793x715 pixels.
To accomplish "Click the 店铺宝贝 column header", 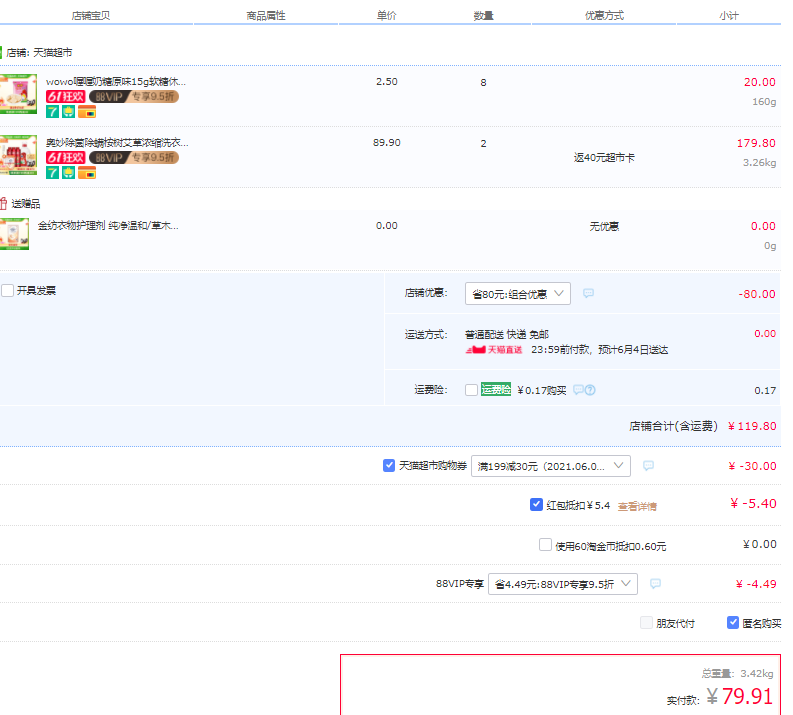I will [x=91, y=16].
